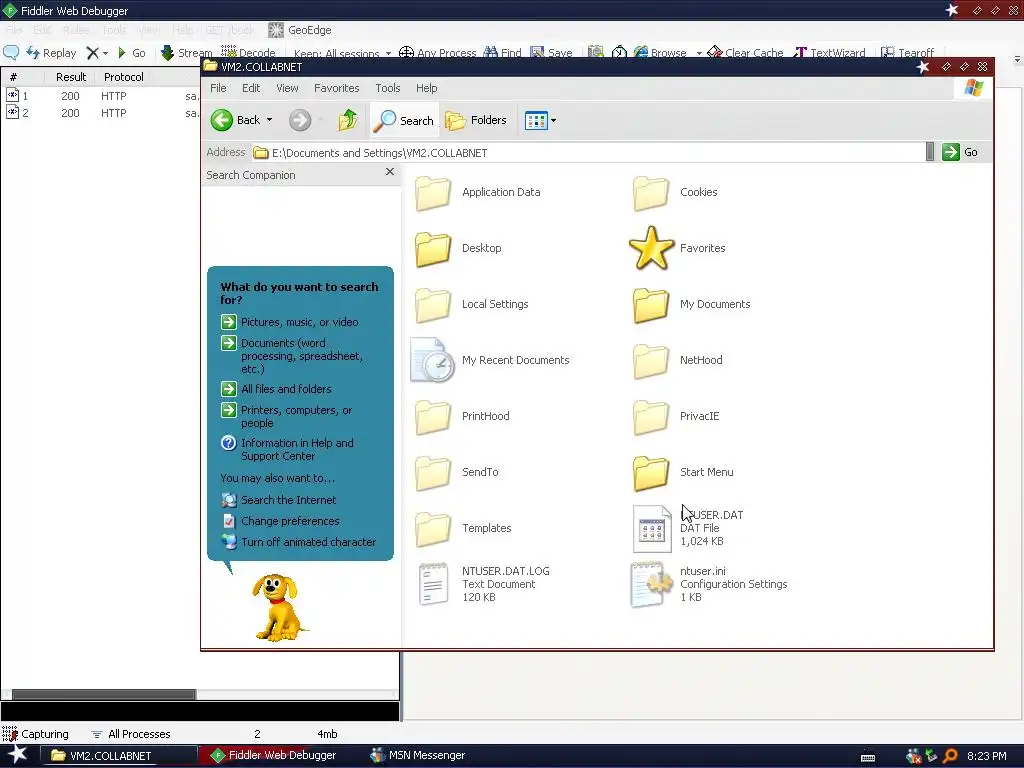Click the system clock 8:23 PM
This screenshot has width=1024, height=768.
click(x=986, y=756)
